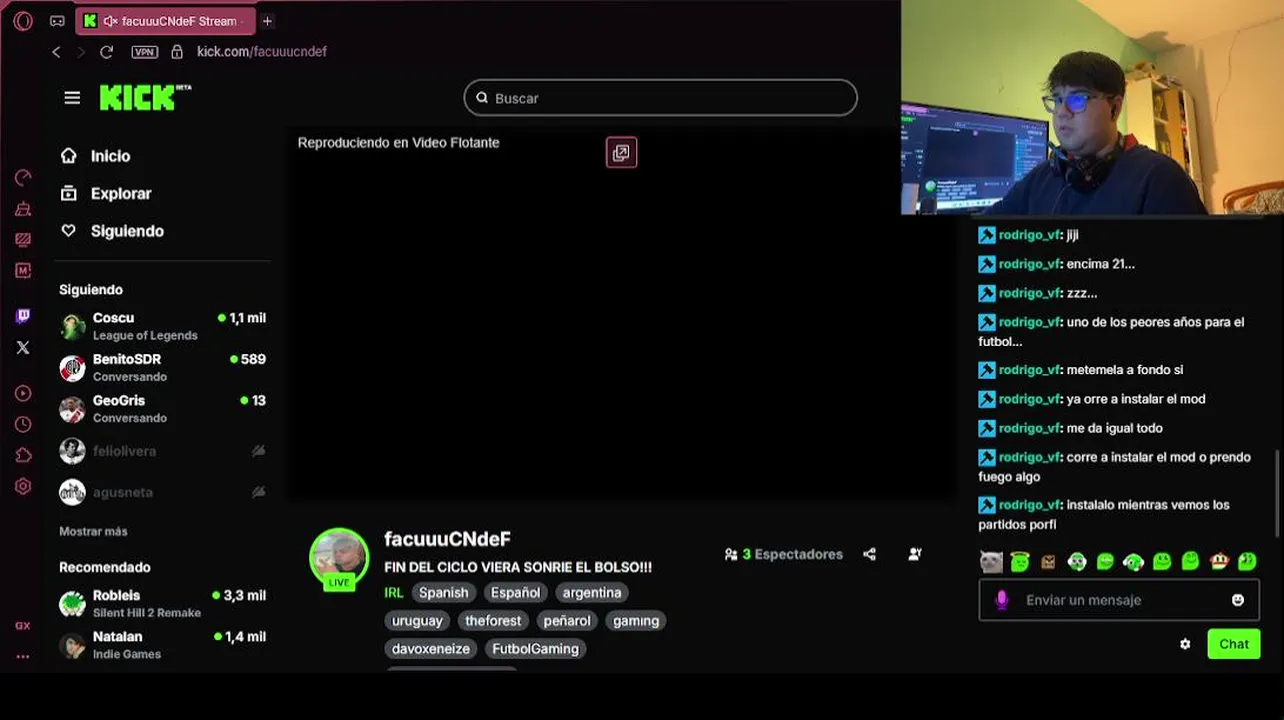This screenshot has height=720, width=1284.
Task: Open the striped panel icon in Opera sidebar
Action: point(23,240)
